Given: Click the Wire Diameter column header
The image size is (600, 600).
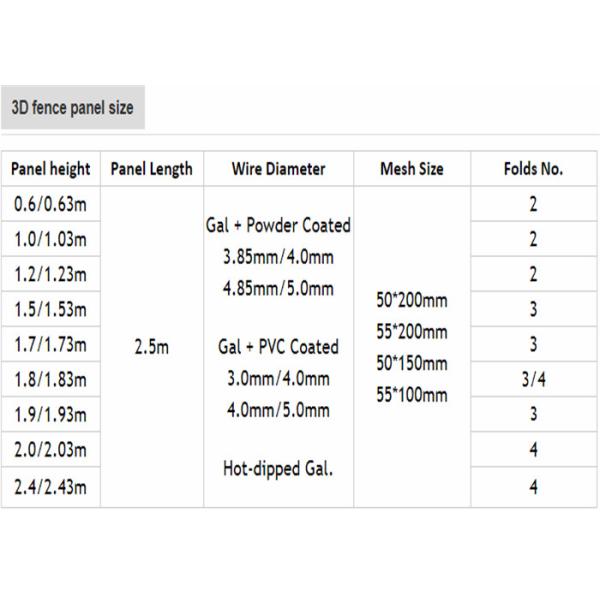Looking at the screenshot, I should (x=277, y=169).
